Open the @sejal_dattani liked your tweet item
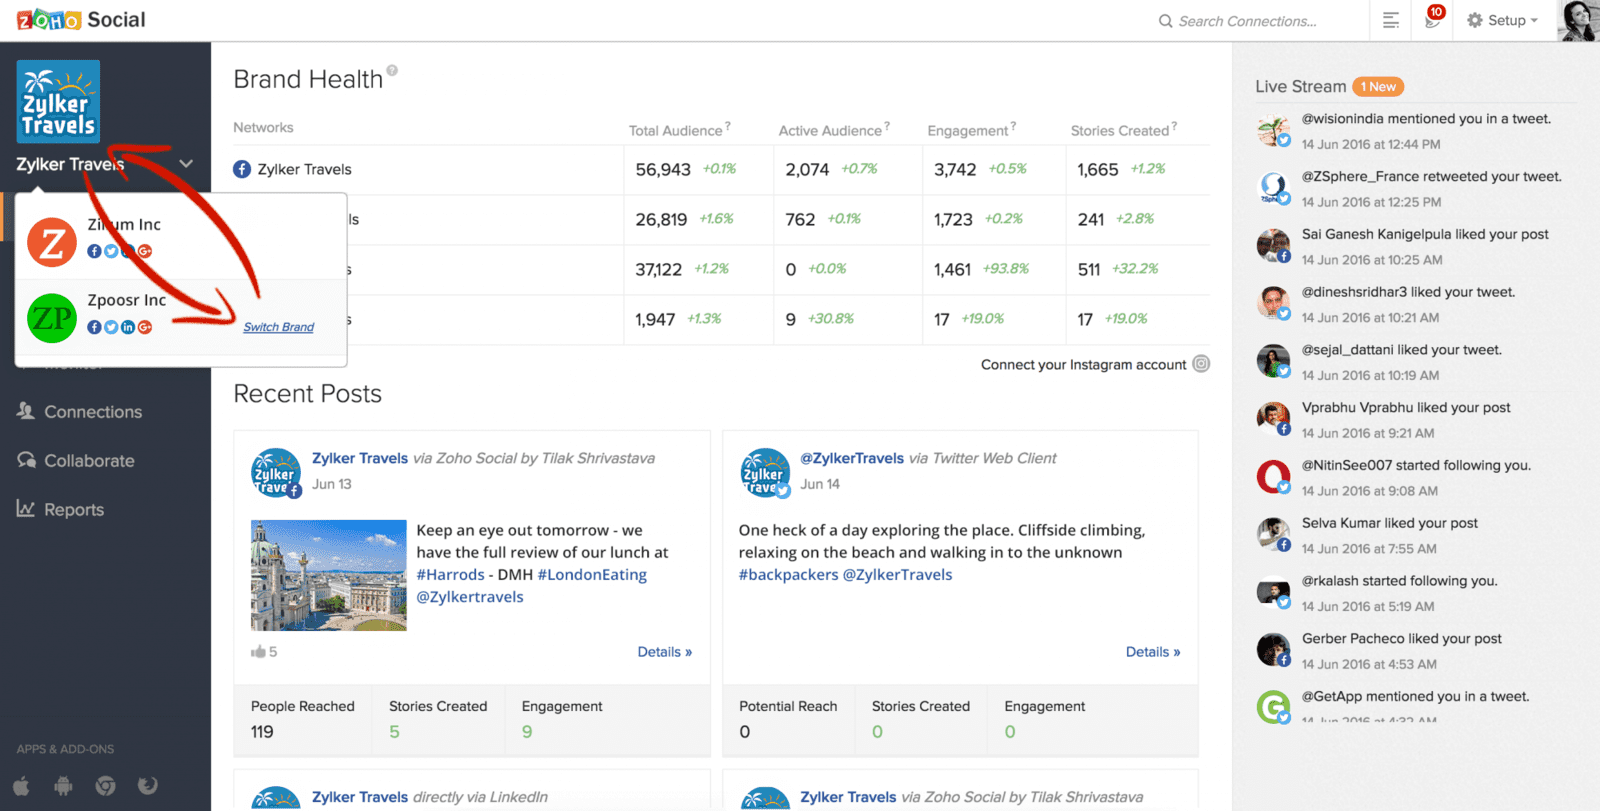 point(1415,363)
